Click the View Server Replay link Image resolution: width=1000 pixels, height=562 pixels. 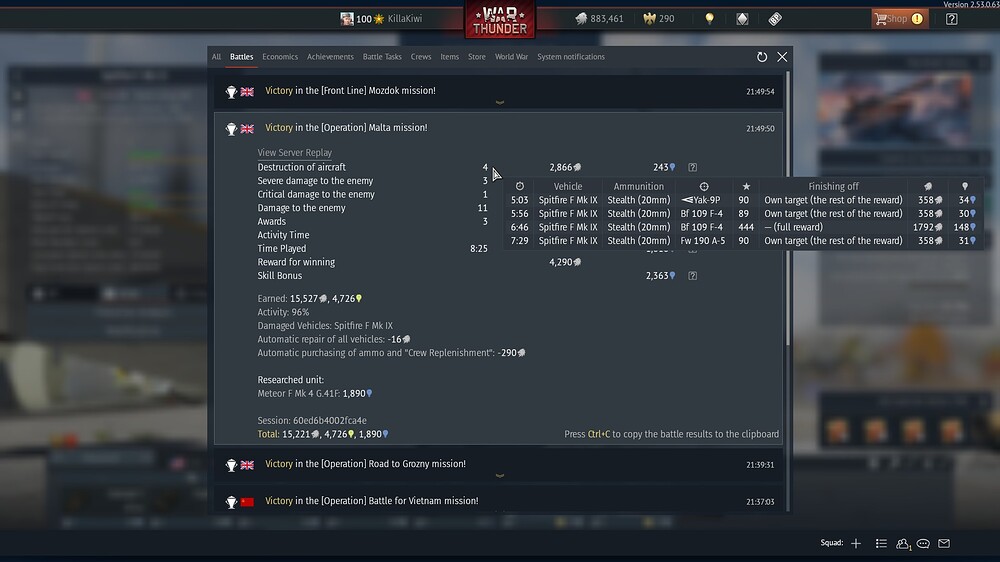click(x=295, y=152)
